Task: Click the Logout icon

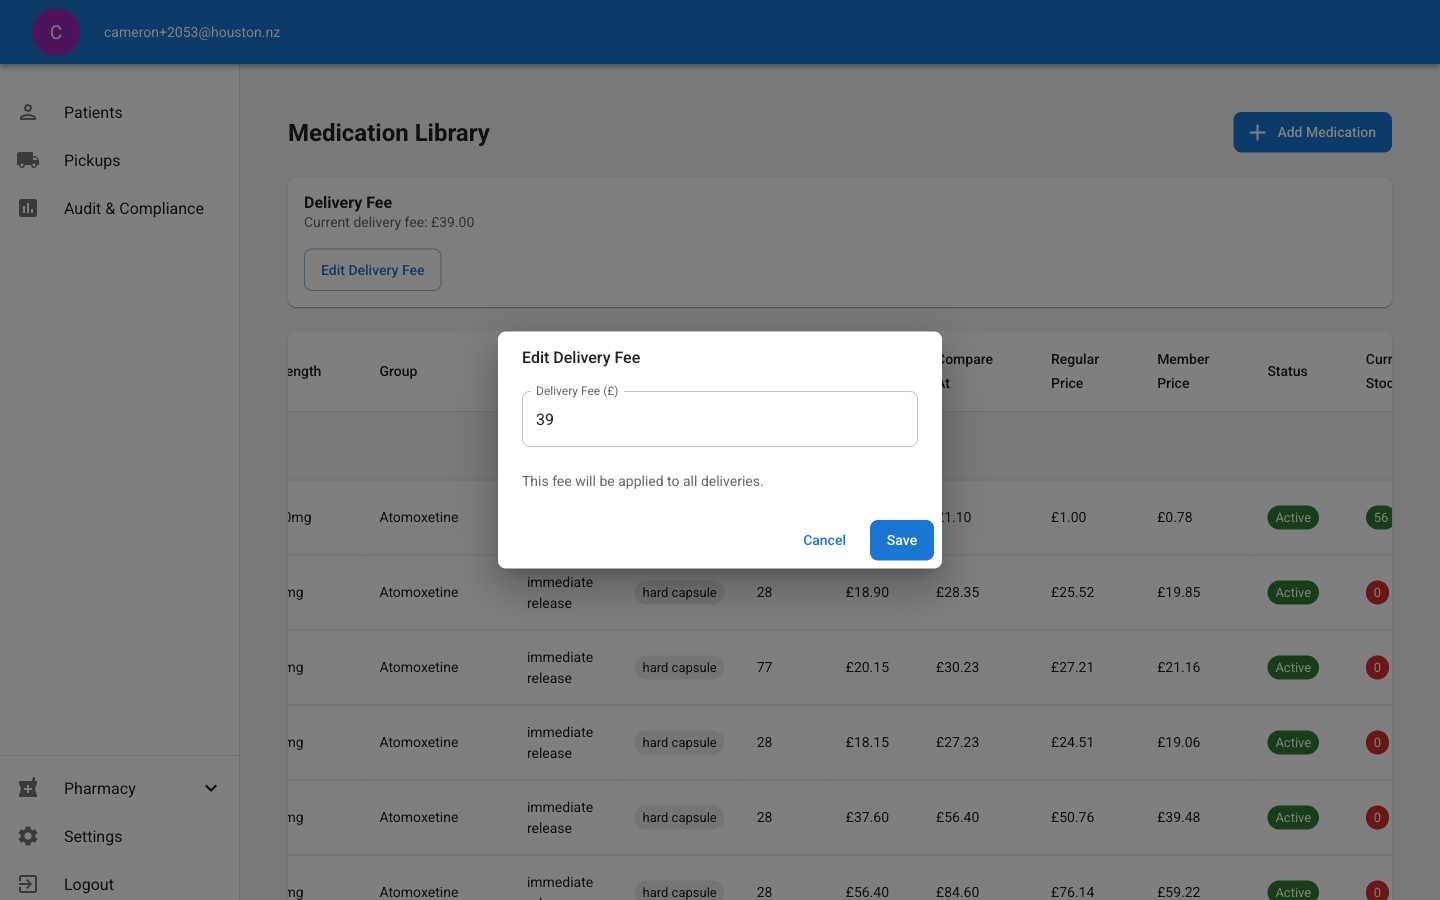Action: coord(28,884)
